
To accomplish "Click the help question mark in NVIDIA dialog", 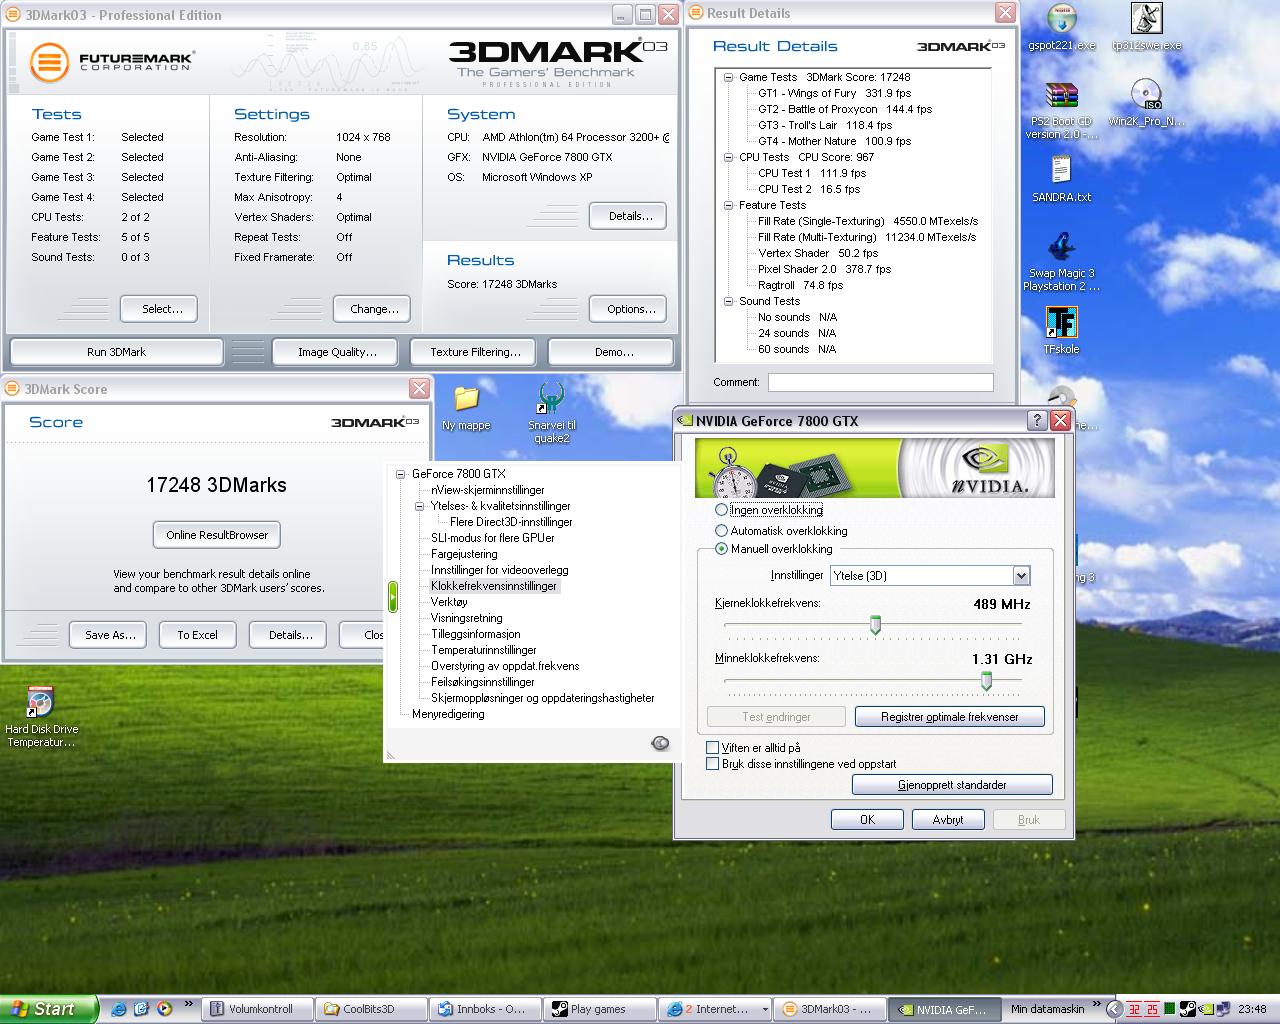I will tap(1037, 421).
